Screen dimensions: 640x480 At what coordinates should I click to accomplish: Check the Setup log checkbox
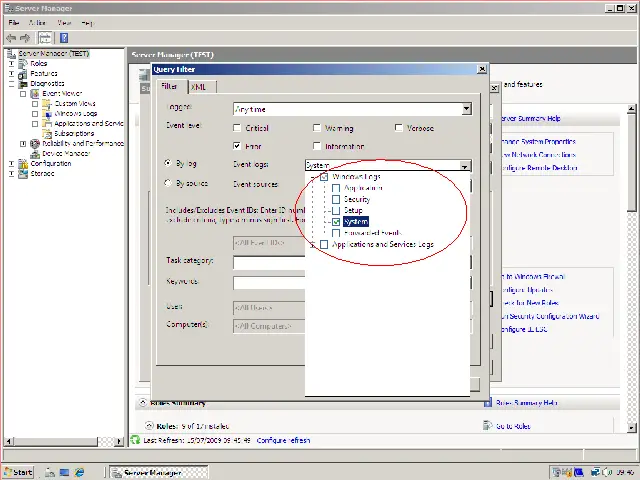pyautogui.click(x=336, y=211)
